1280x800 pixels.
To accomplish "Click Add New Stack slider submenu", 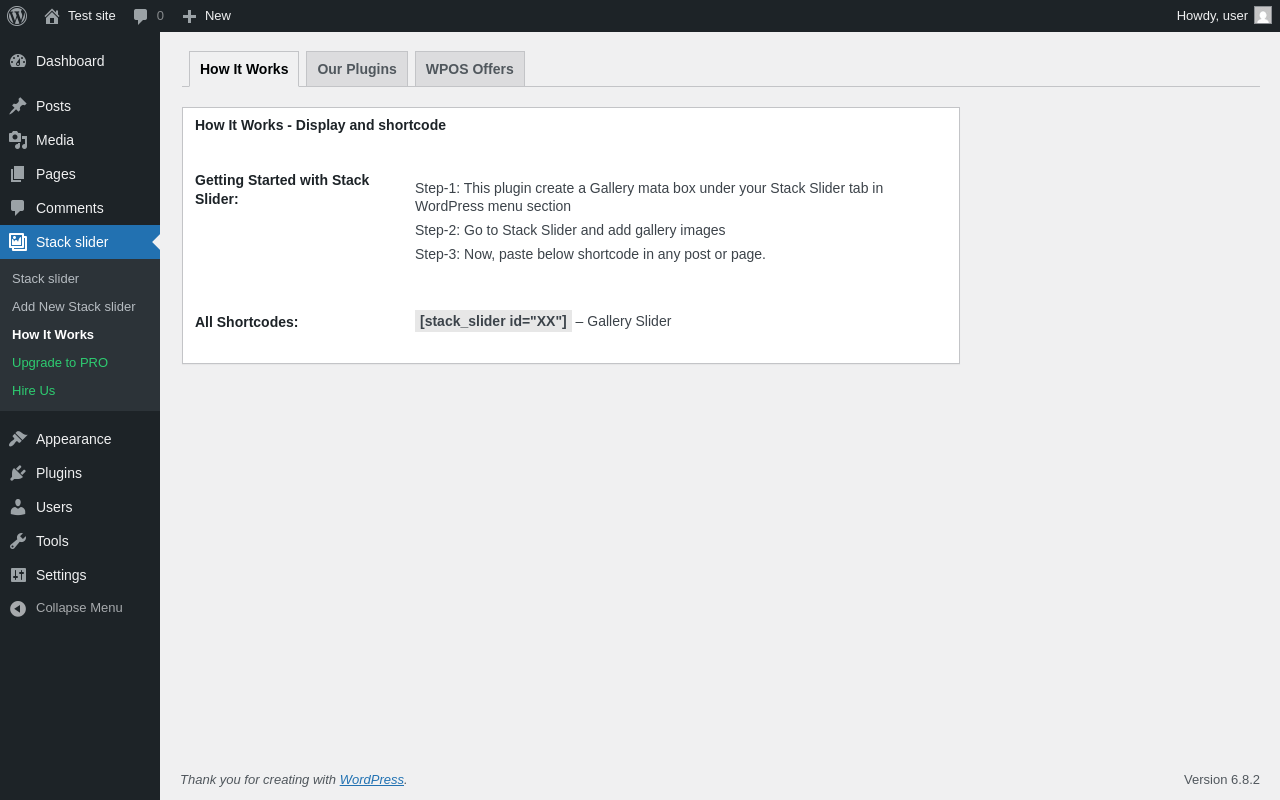I will pyautogui.click(x=74, y=307).
